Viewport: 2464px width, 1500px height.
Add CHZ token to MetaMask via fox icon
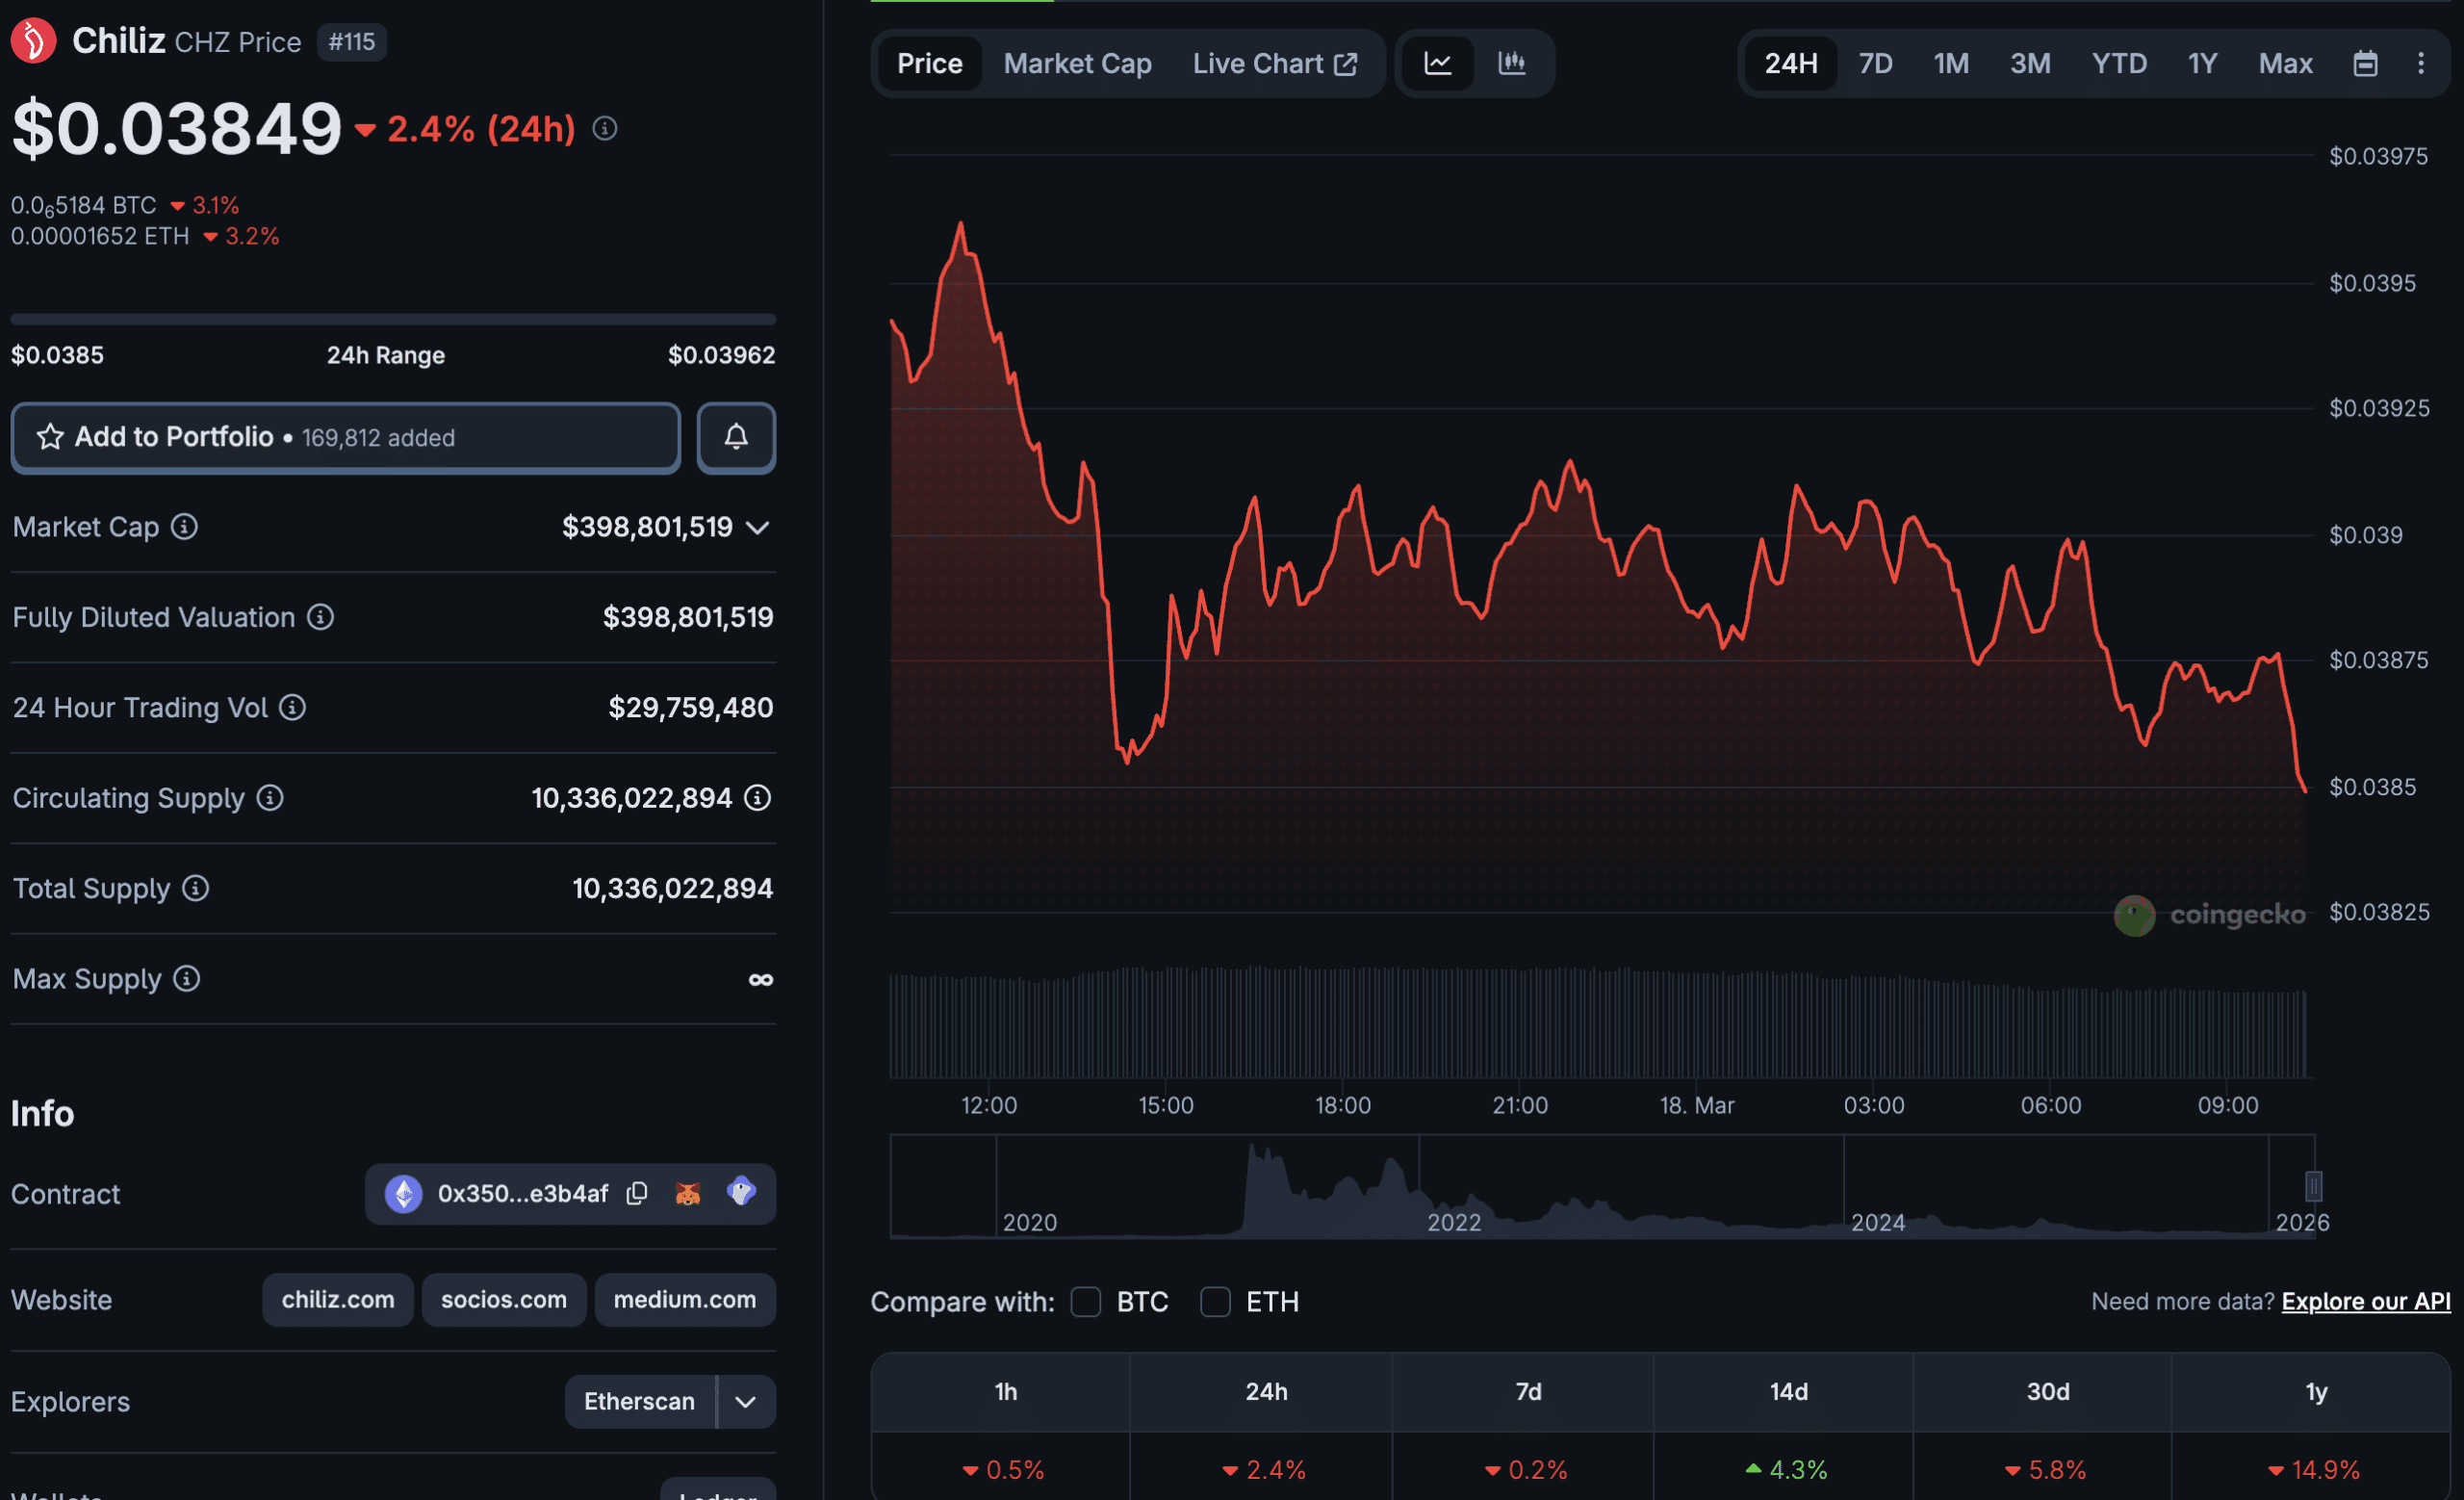tap(687, 1193)
